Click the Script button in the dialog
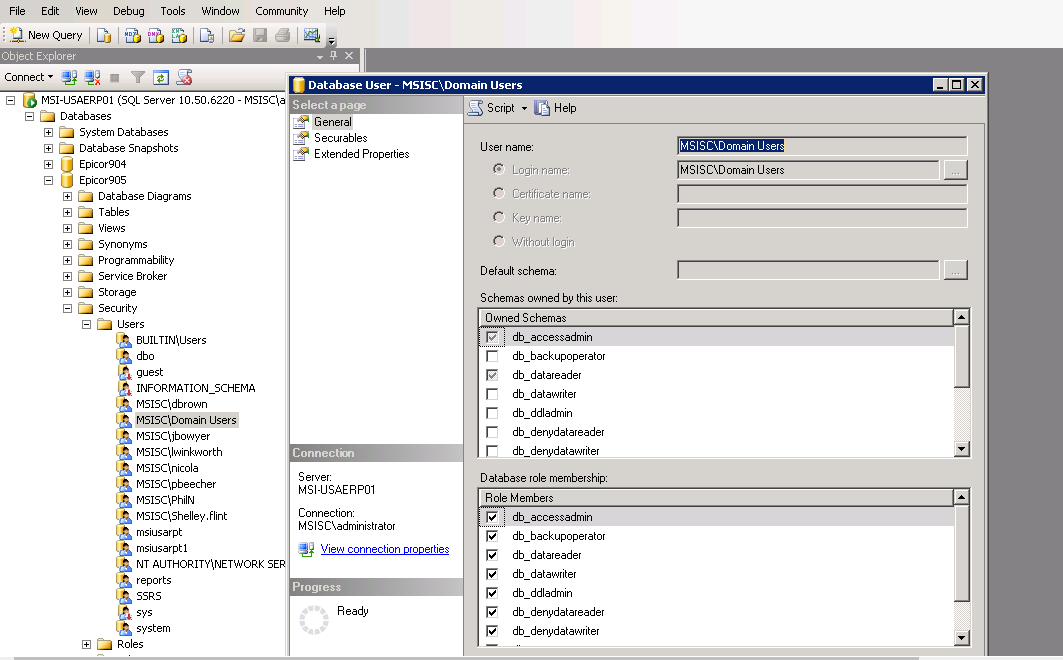This screenshot has width=1063, height=660. tap(492, 108)
